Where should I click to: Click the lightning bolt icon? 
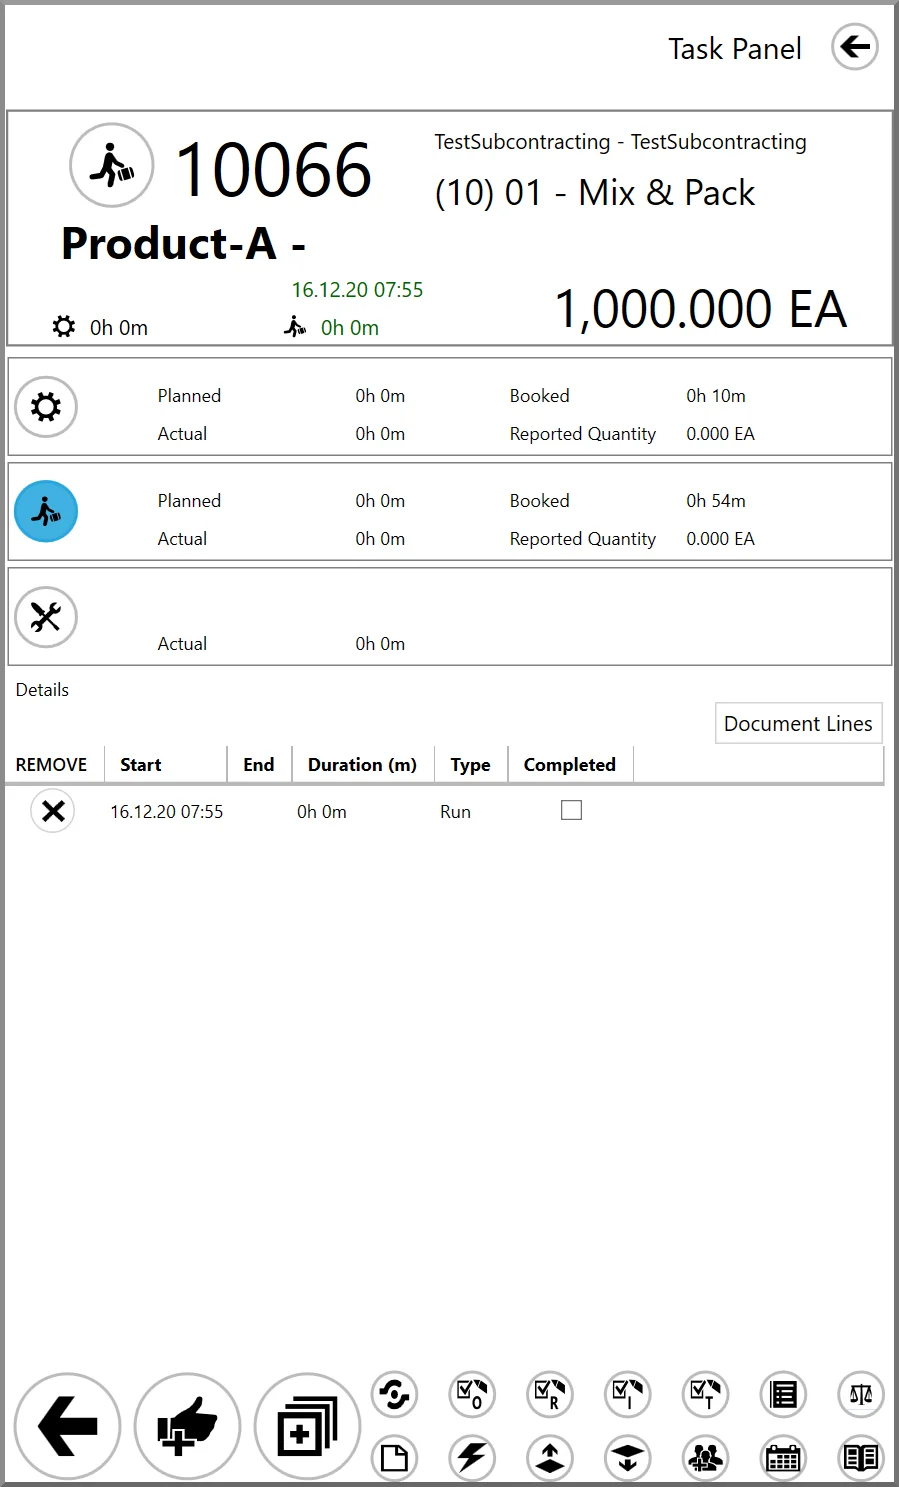472,1458
